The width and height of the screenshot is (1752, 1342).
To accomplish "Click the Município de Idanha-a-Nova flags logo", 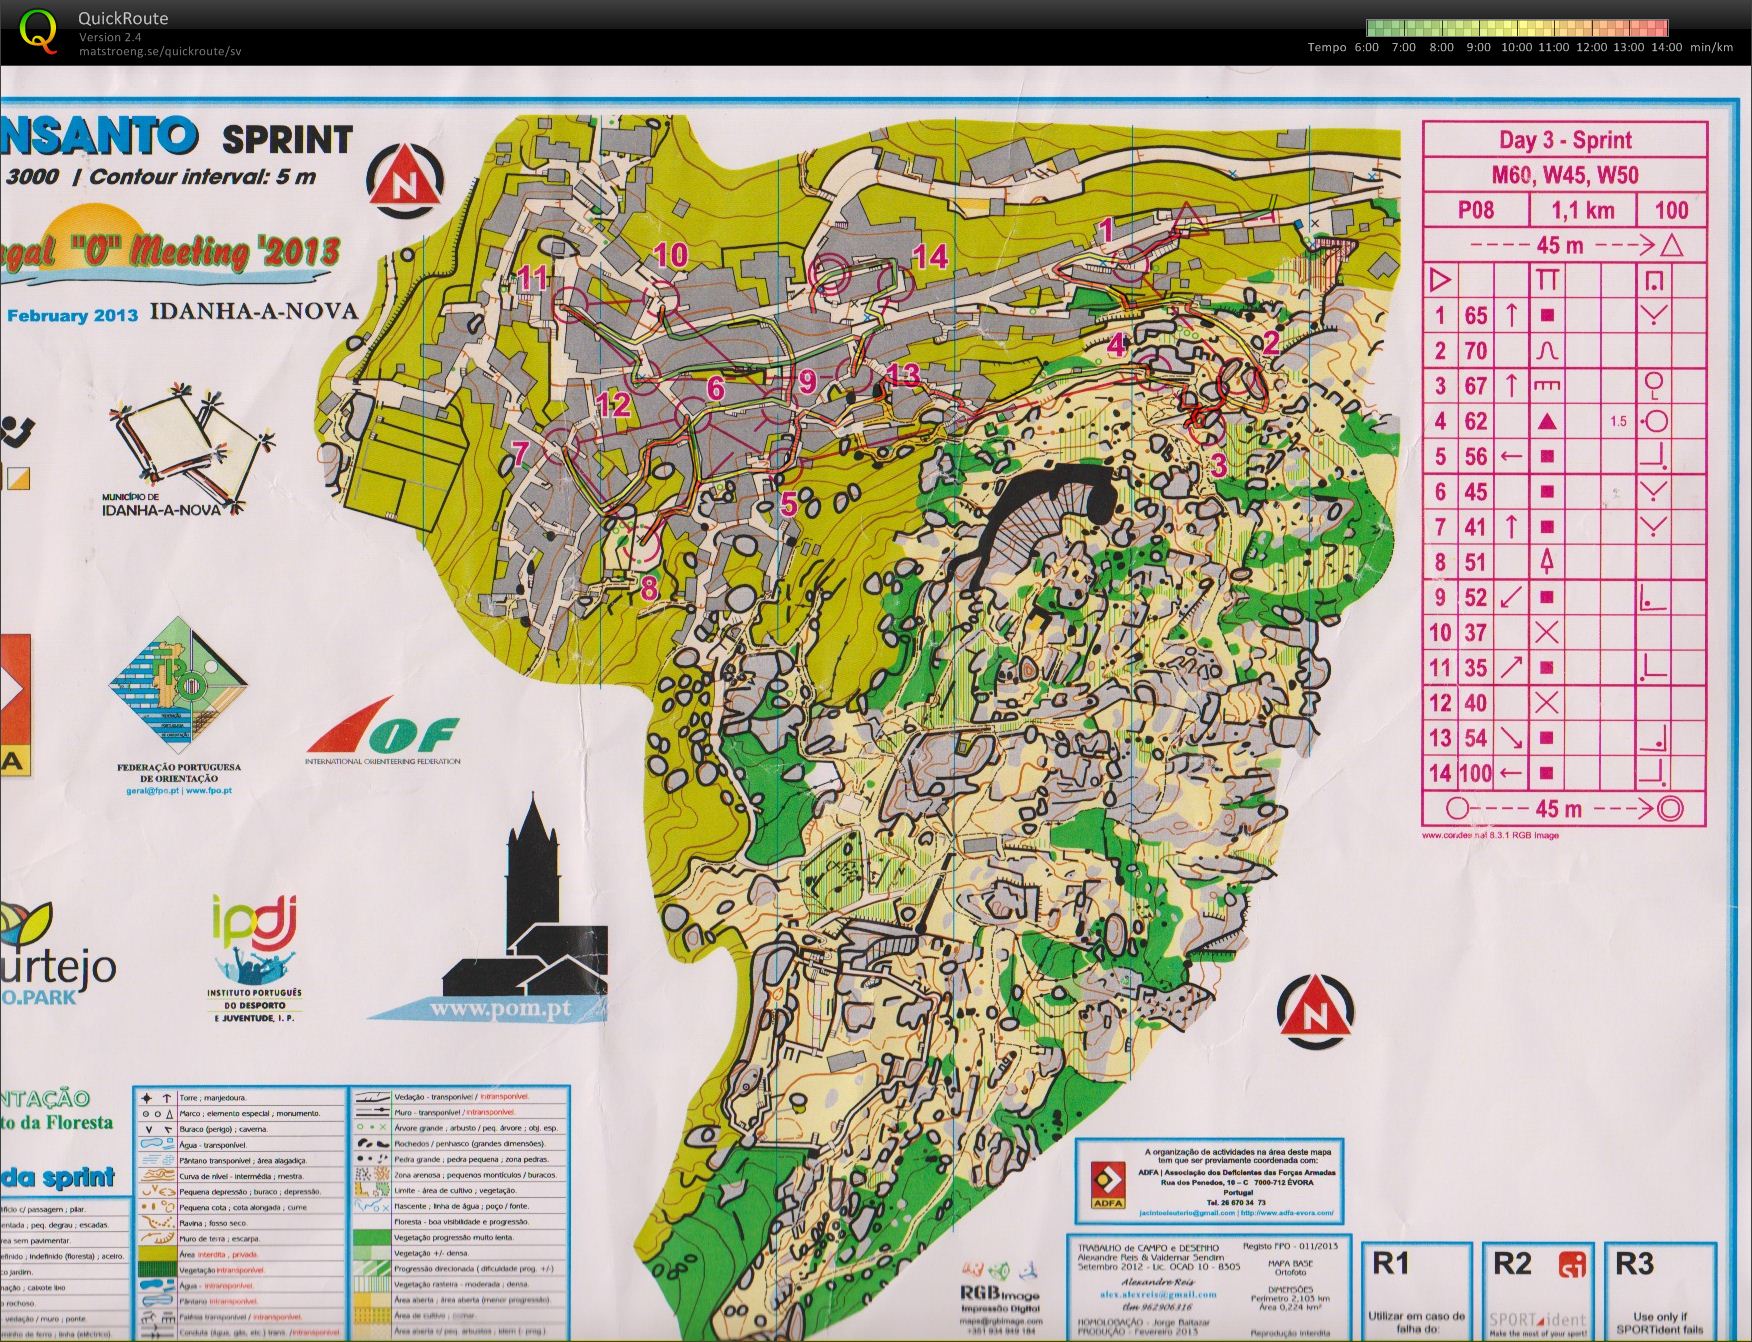I will tap(190, 447).
